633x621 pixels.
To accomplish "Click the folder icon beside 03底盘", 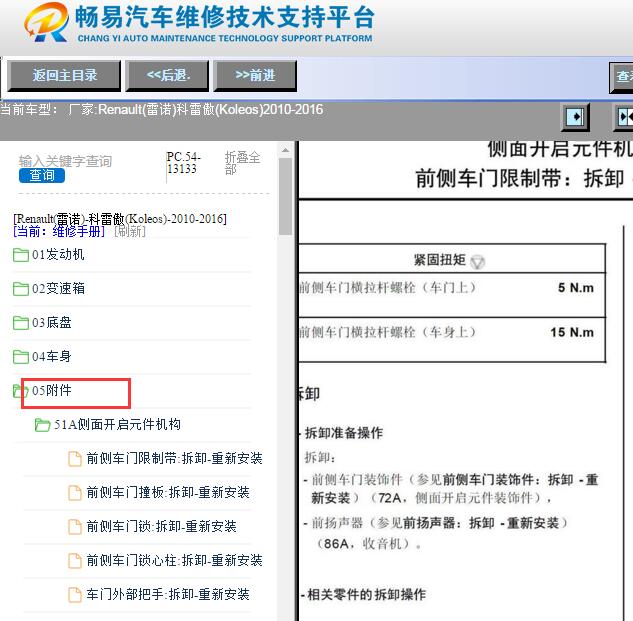I will [21, 323].
